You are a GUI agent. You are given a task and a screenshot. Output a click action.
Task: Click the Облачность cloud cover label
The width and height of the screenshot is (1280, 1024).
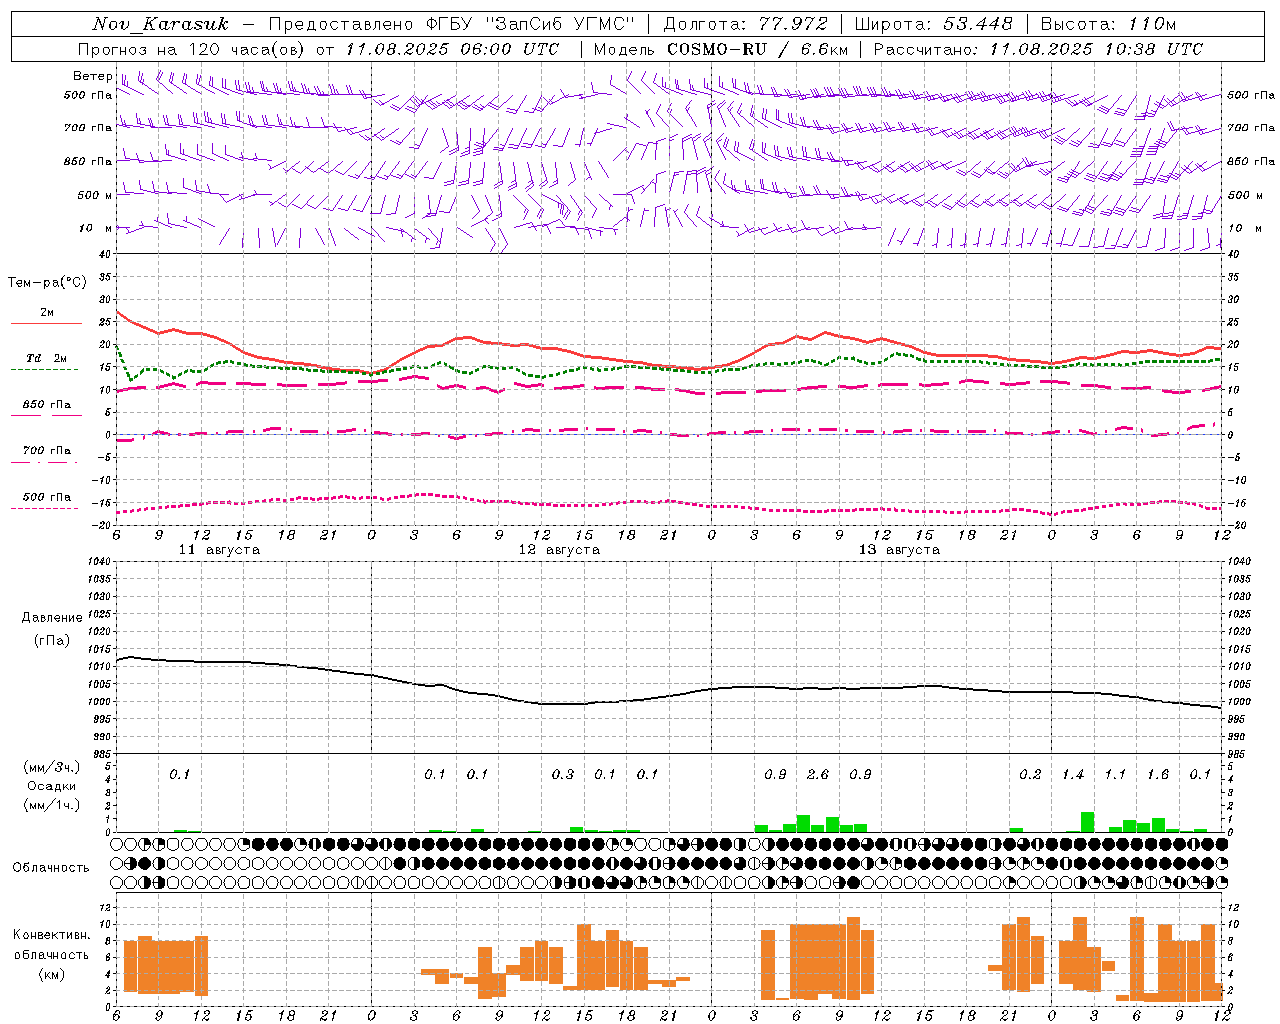coord(51,868)
